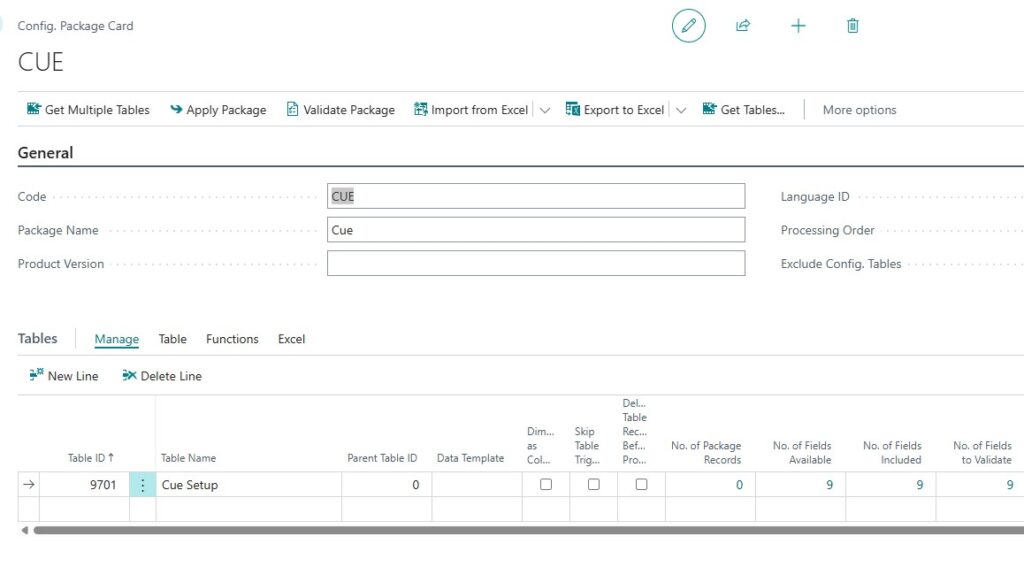Add a New Line in Tables
Screen dimensions: 1024x567
coord(64,376)
